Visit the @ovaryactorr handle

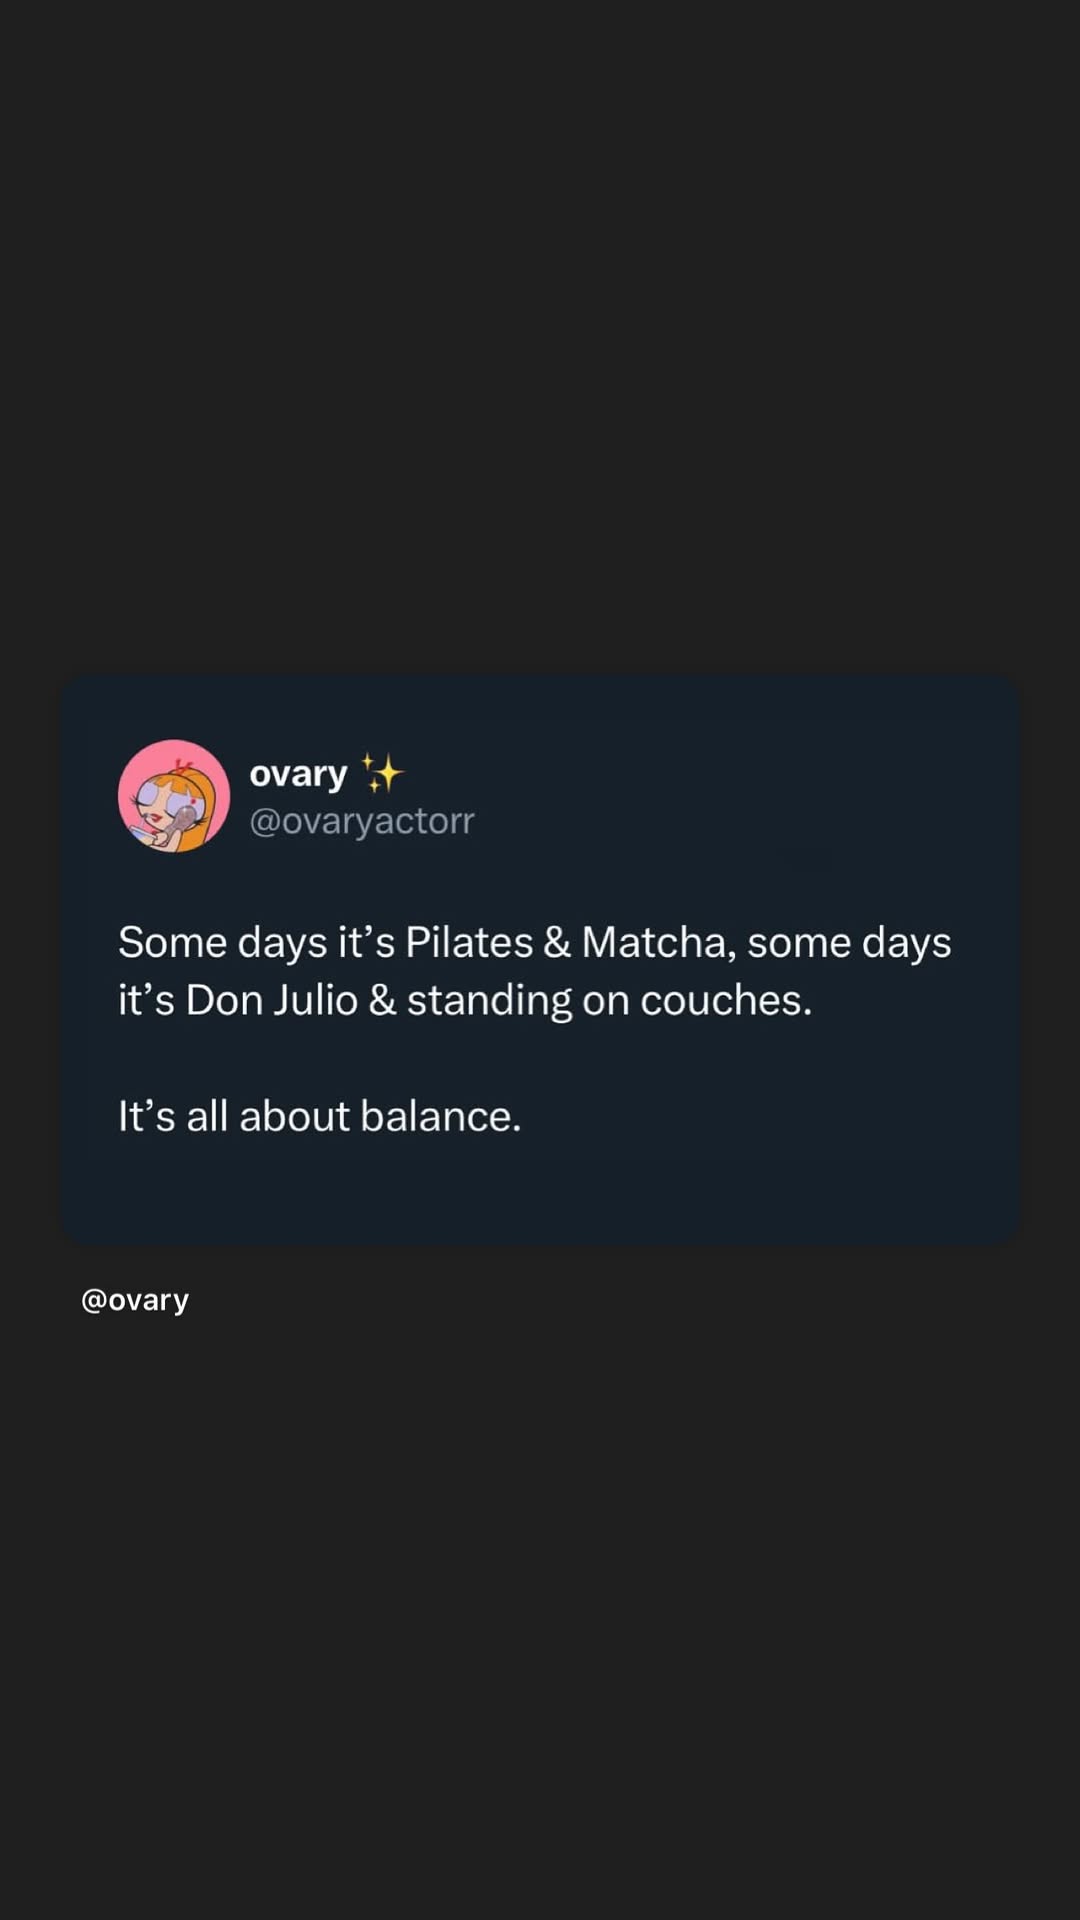[x=361, y=821]
